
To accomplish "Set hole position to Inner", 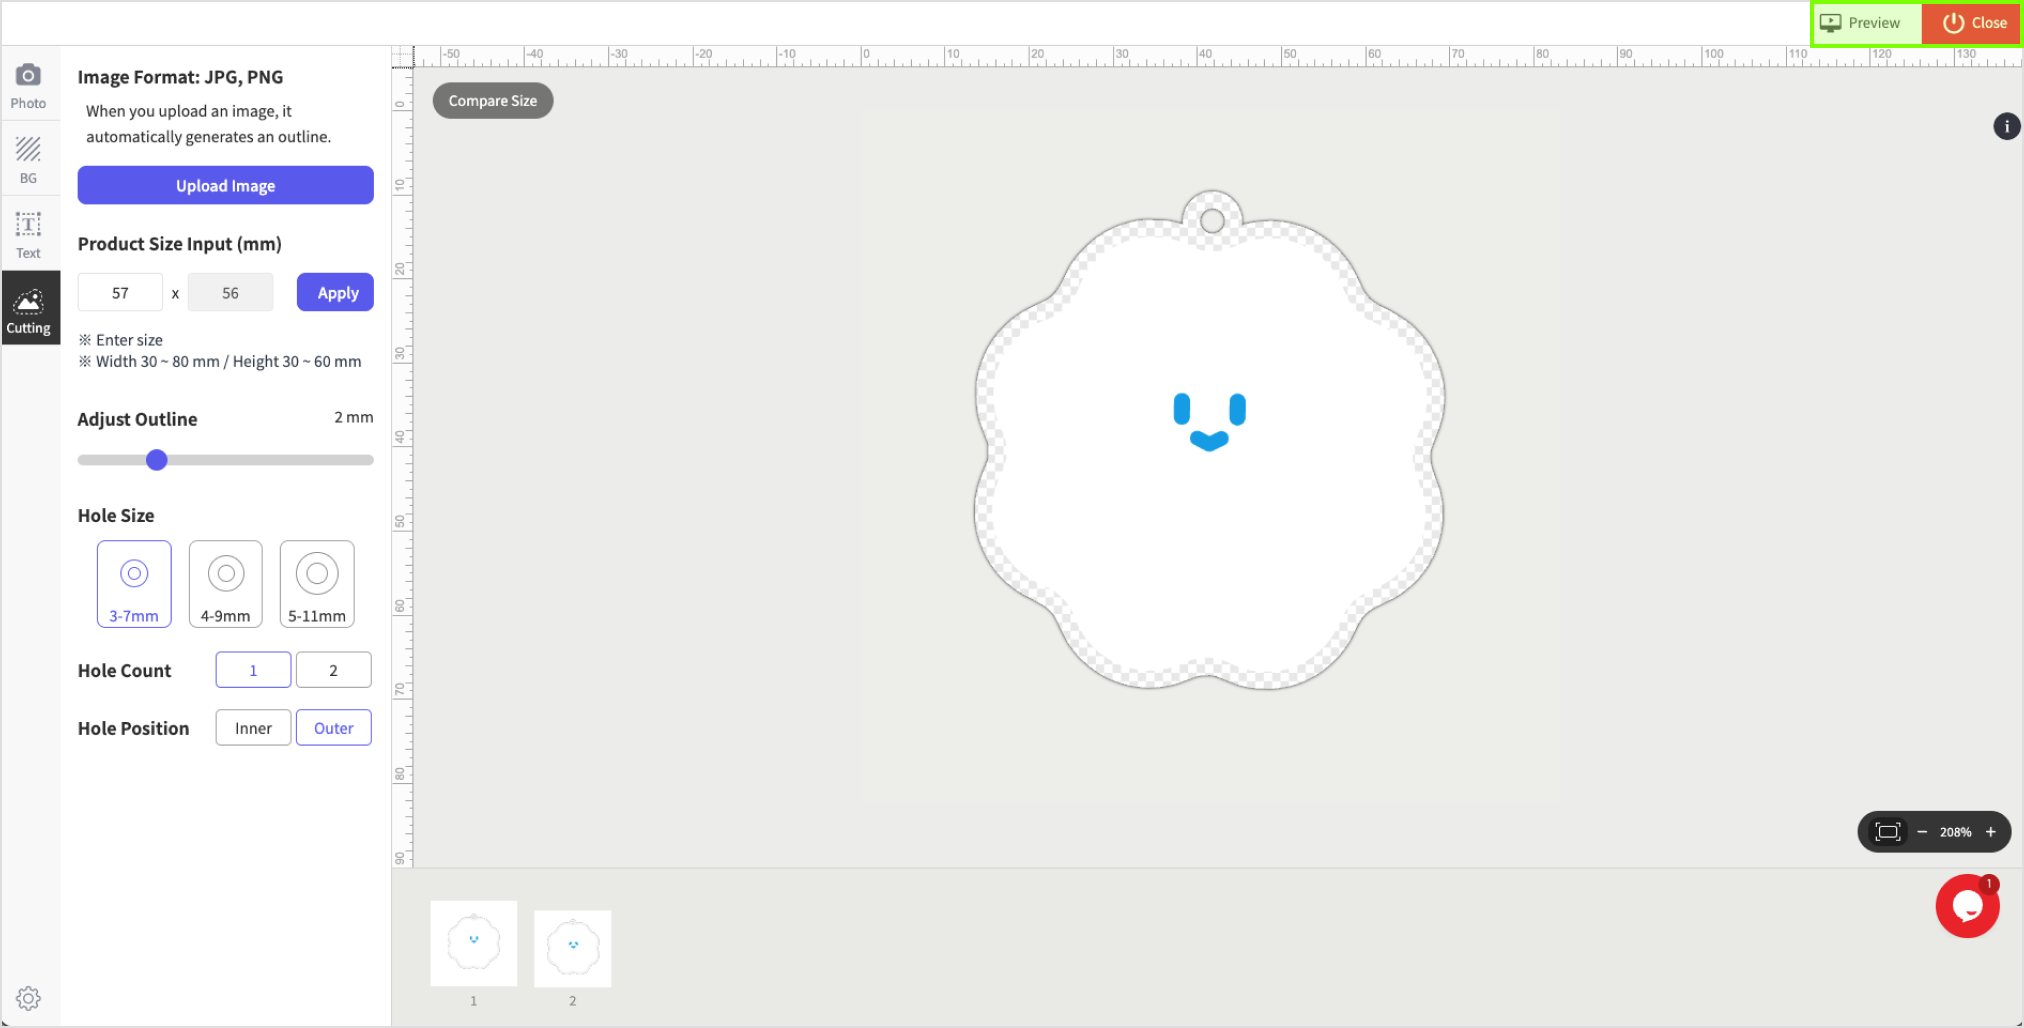I will pos(253,728).
